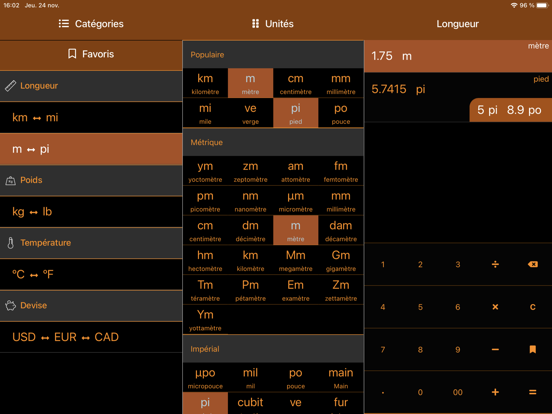
Task: Tap the divide operator key
Action: (x=495, y=264)
